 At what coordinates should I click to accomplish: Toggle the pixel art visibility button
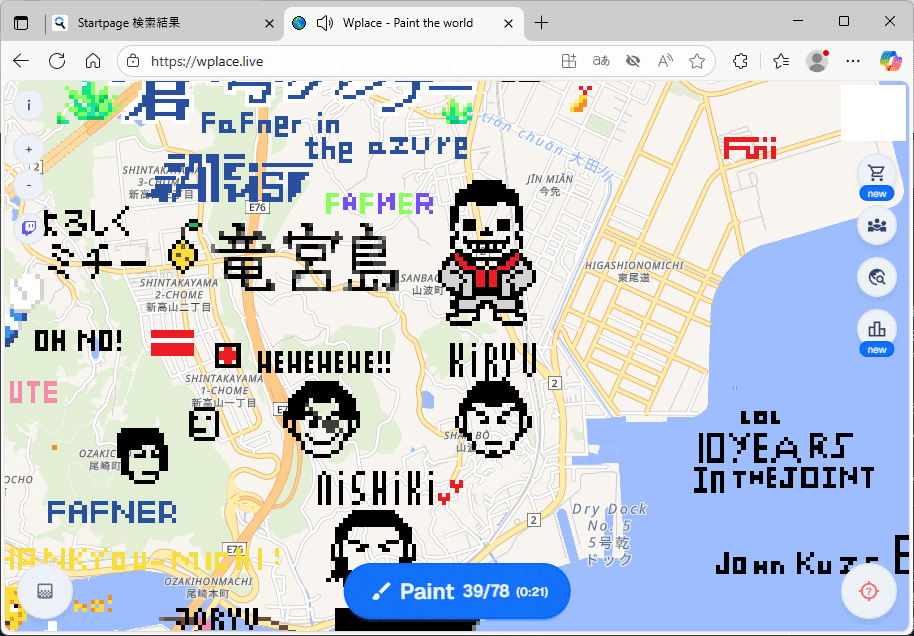[x=45, y=591]
